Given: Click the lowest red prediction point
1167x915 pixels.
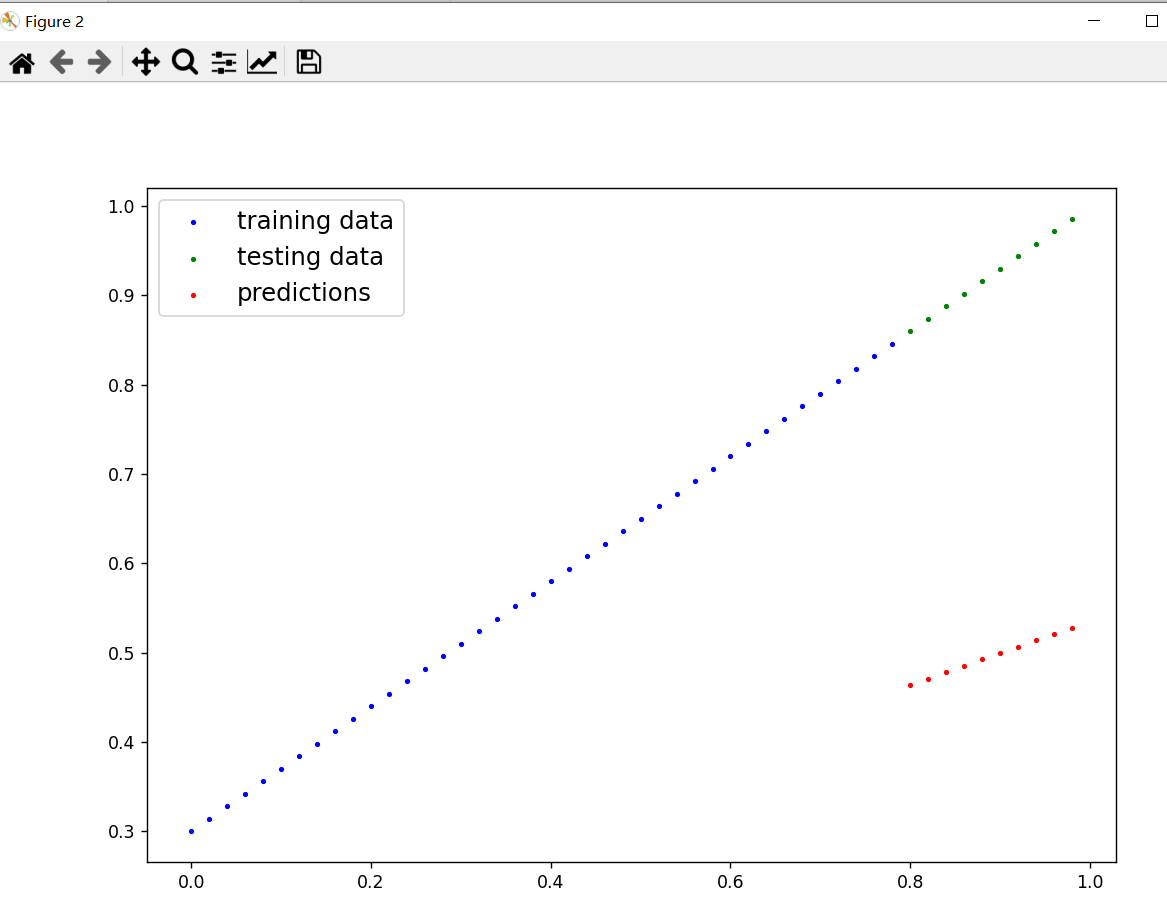Looking at the screenshot, I should 910,686.
